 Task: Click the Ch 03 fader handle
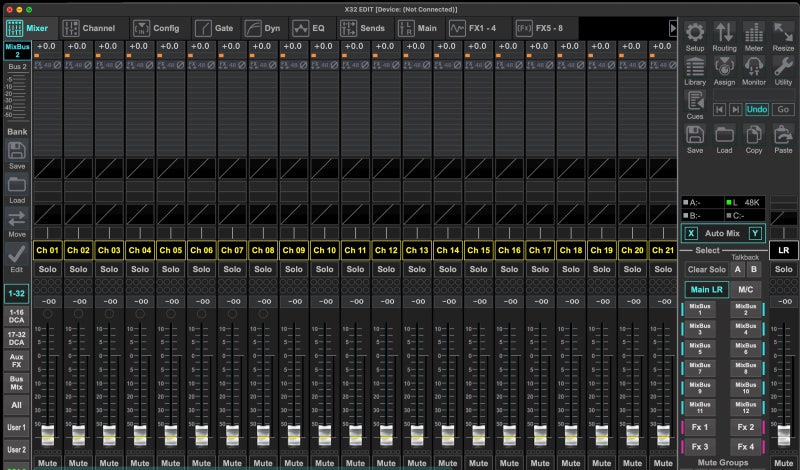point(109,434)
